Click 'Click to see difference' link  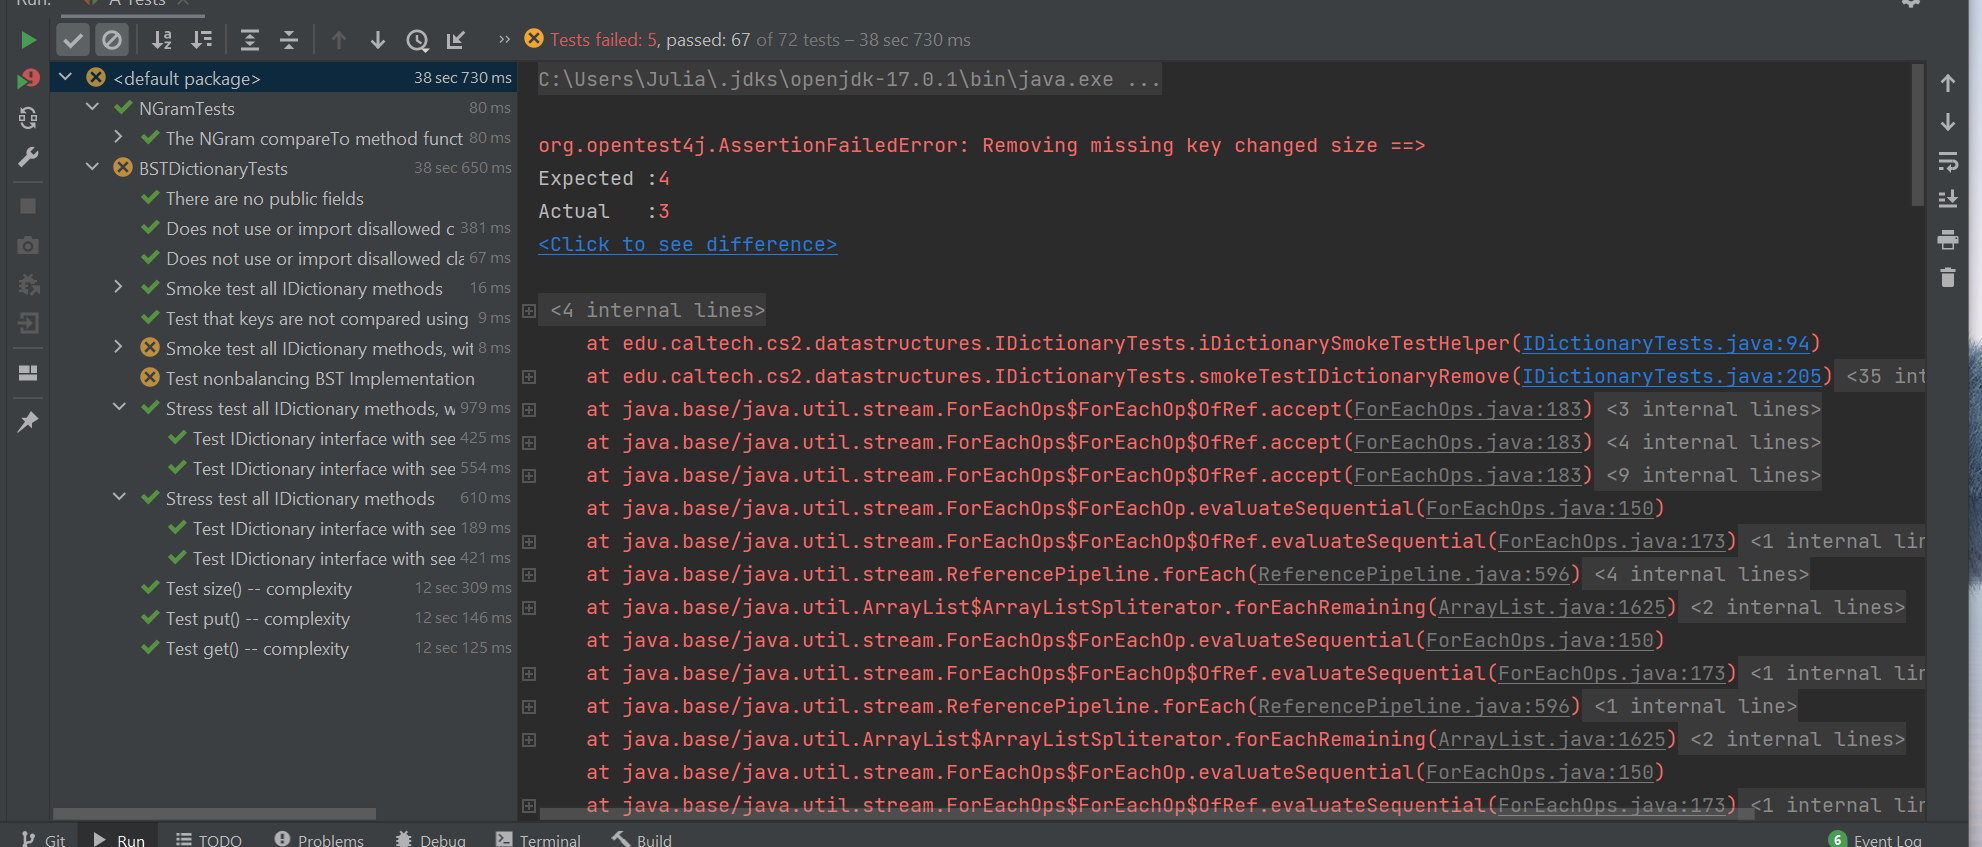[x=687, y=244]
